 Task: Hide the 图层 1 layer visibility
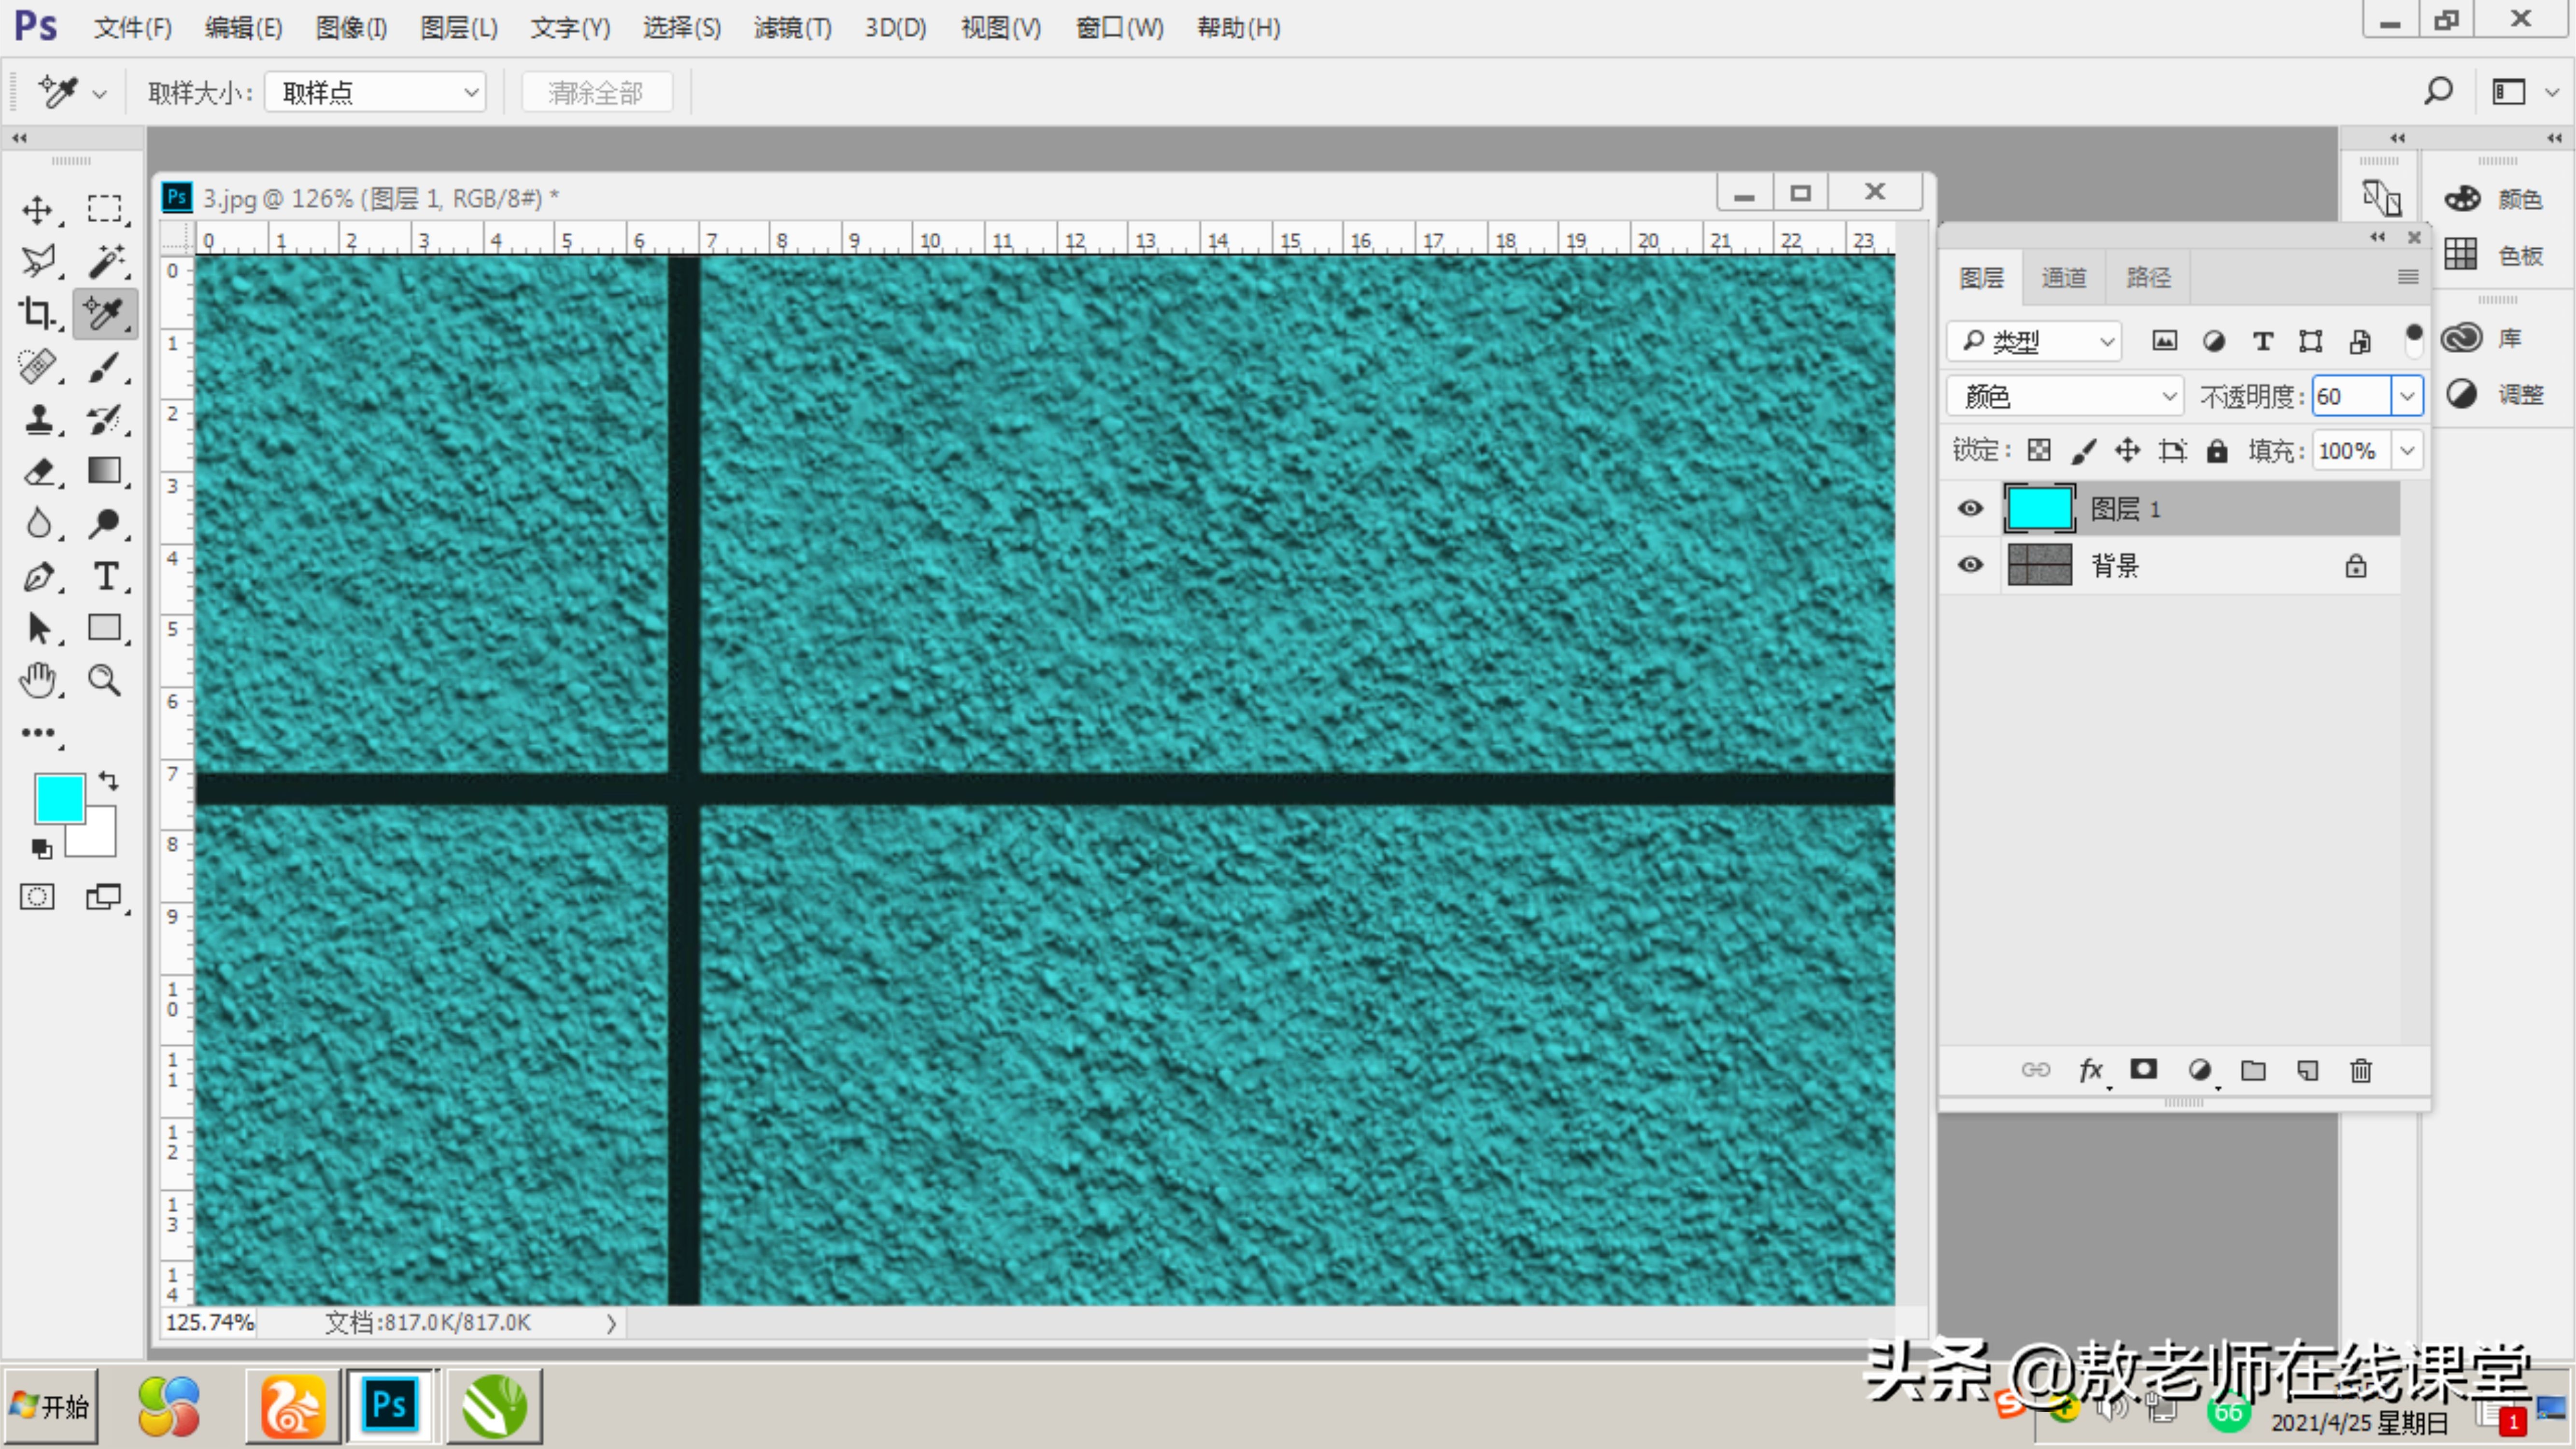pos(1970,508)
